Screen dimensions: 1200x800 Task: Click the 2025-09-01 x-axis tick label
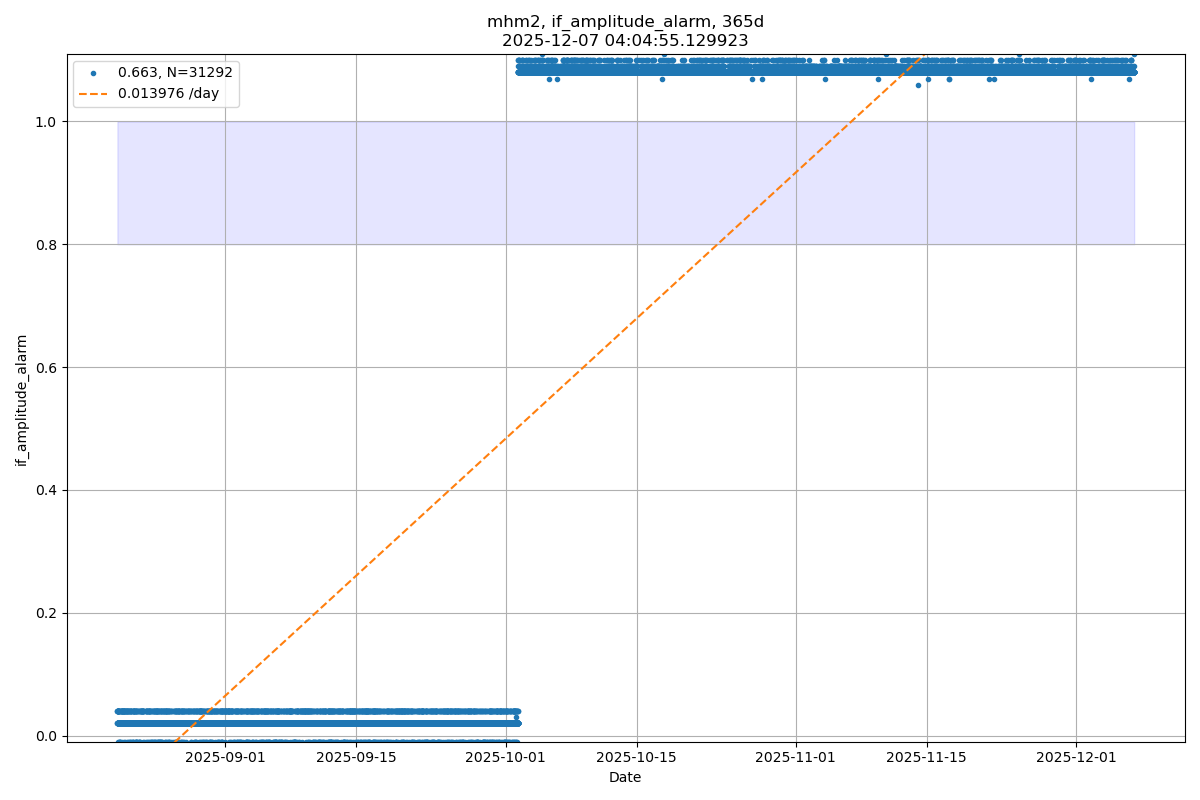pos(225,758)
